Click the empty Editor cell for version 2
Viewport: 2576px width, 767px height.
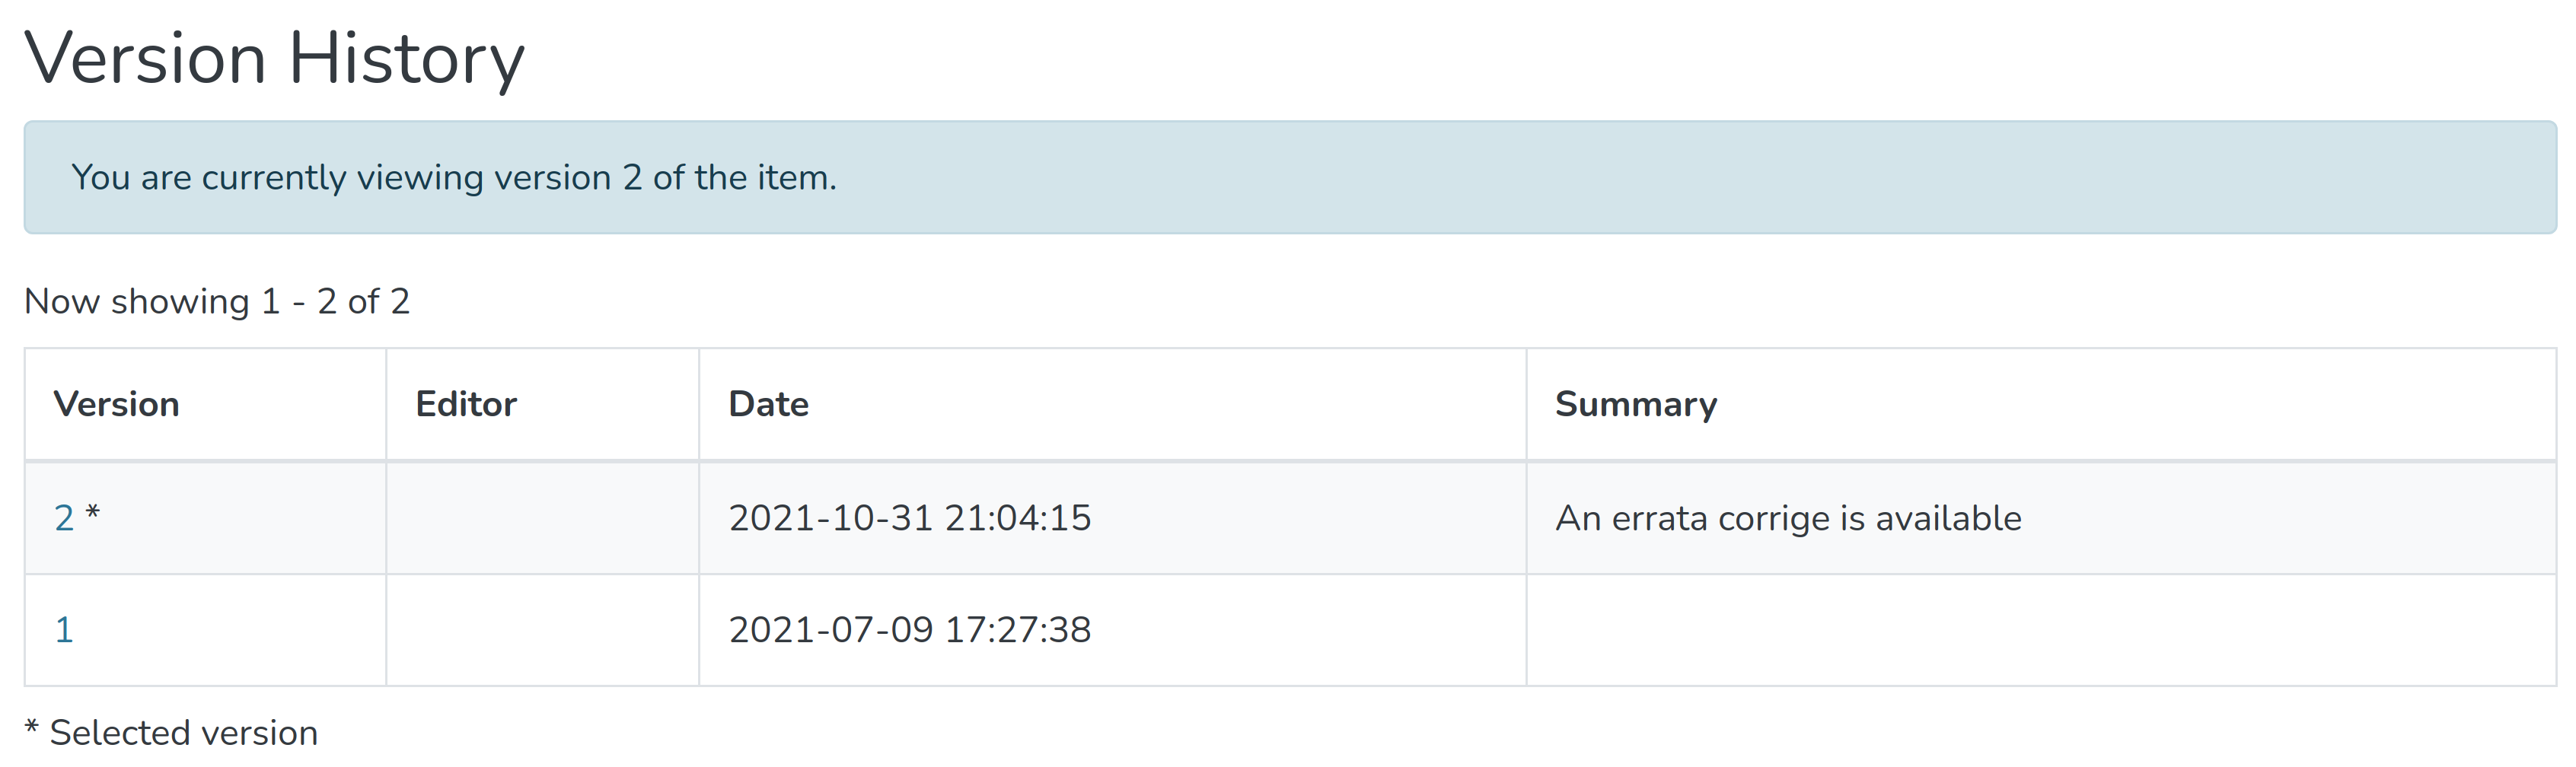(x=542, y=518)
